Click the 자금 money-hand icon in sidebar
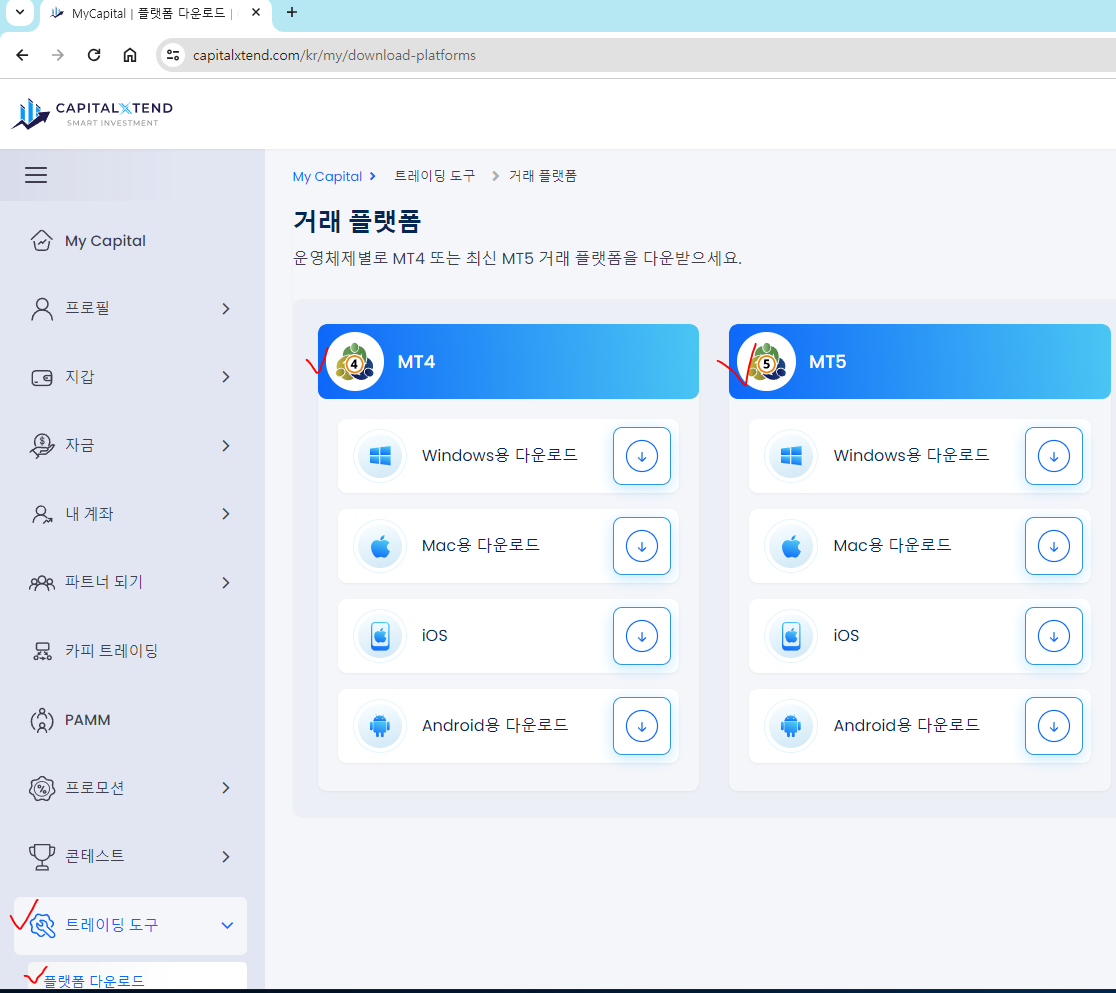 [42, 446]
